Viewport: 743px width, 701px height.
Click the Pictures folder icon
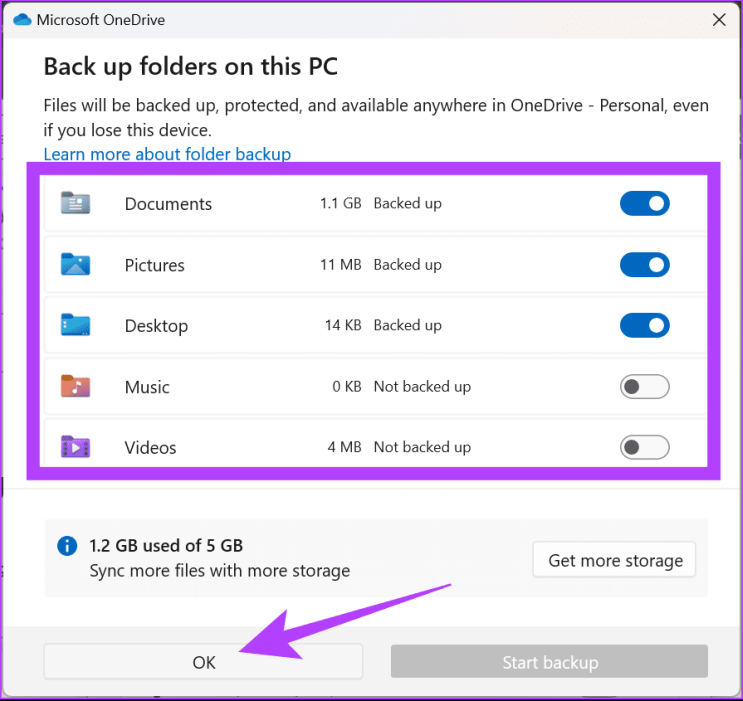pyautogui.click(x=75, y=265)
